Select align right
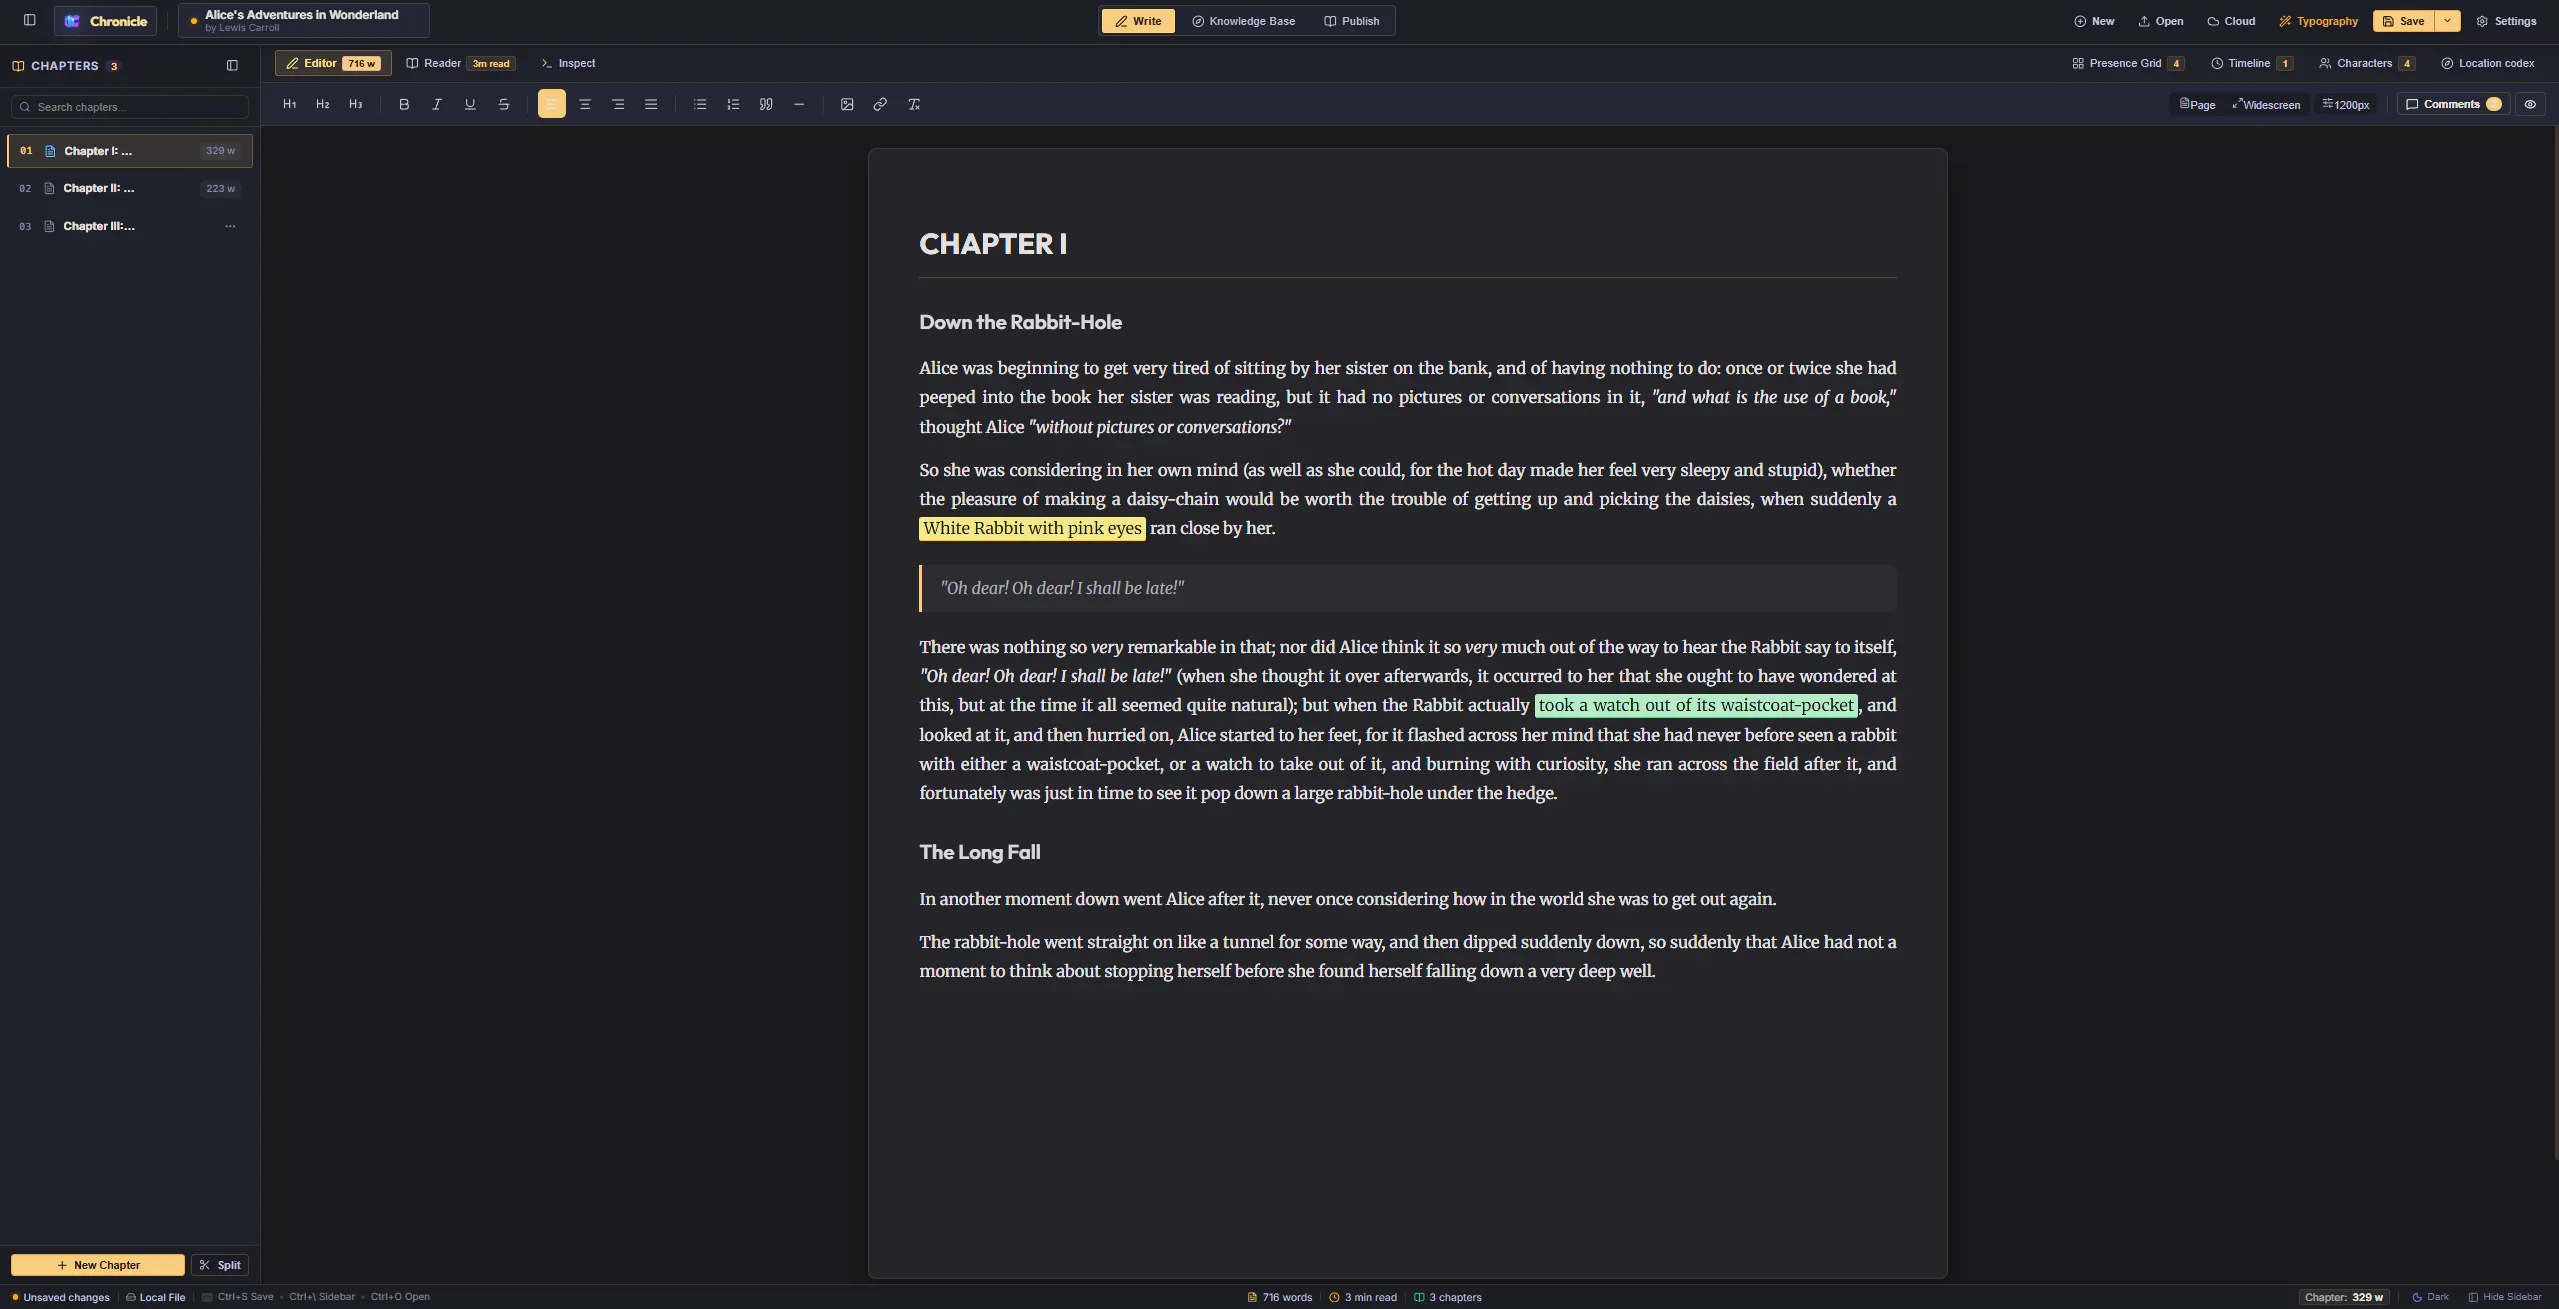This screenshot has width=2559, height=1309. point(618,104)
